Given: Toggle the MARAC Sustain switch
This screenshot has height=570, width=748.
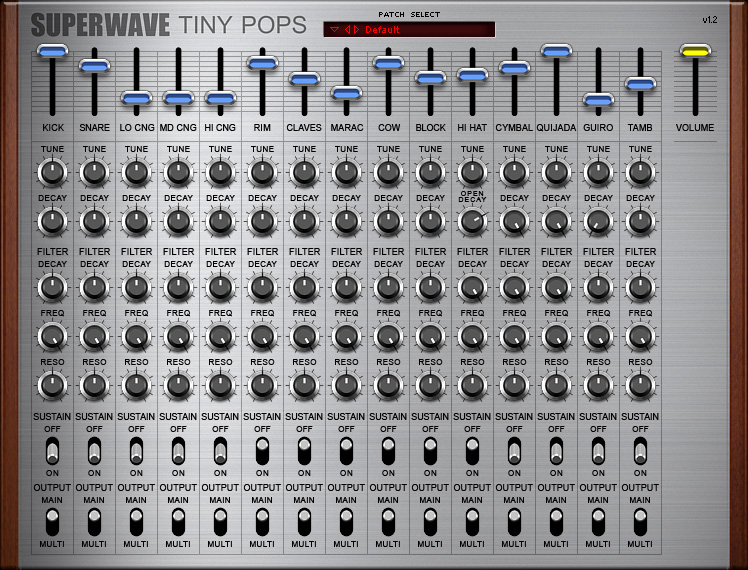Looking at the screenshot, I should coord(346,451).
